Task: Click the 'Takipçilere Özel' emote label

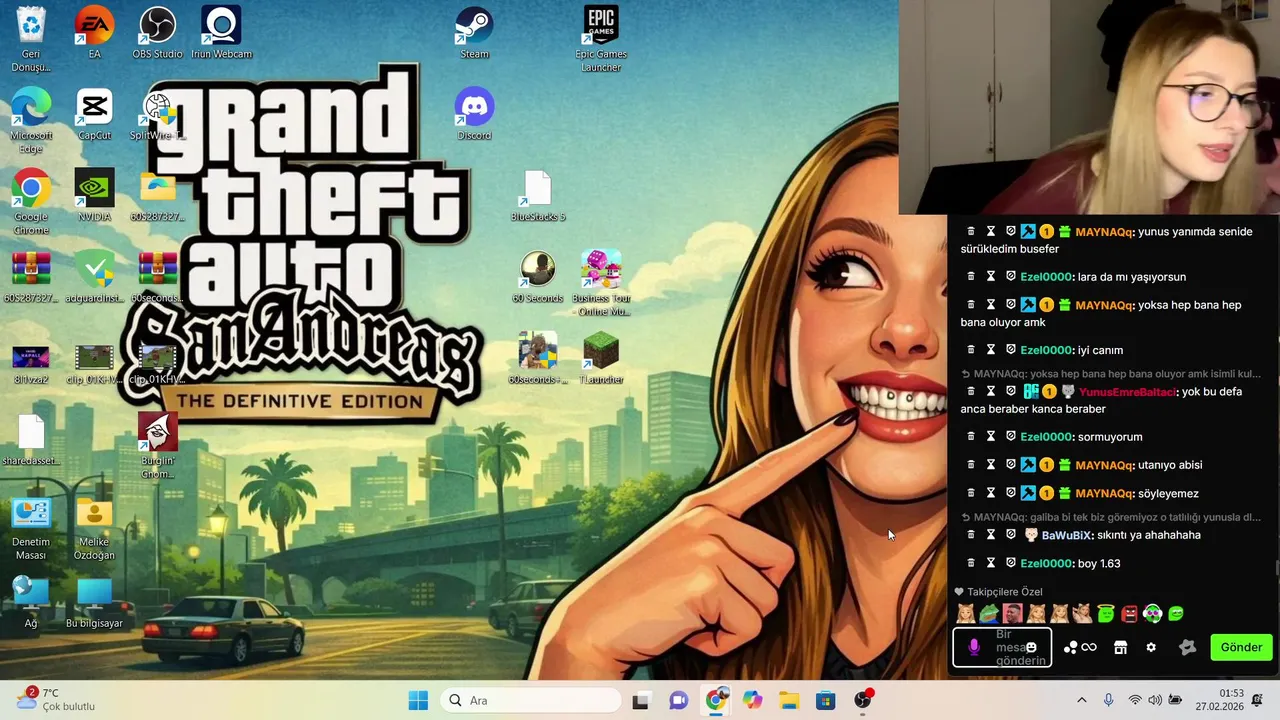Action: 1004,592
